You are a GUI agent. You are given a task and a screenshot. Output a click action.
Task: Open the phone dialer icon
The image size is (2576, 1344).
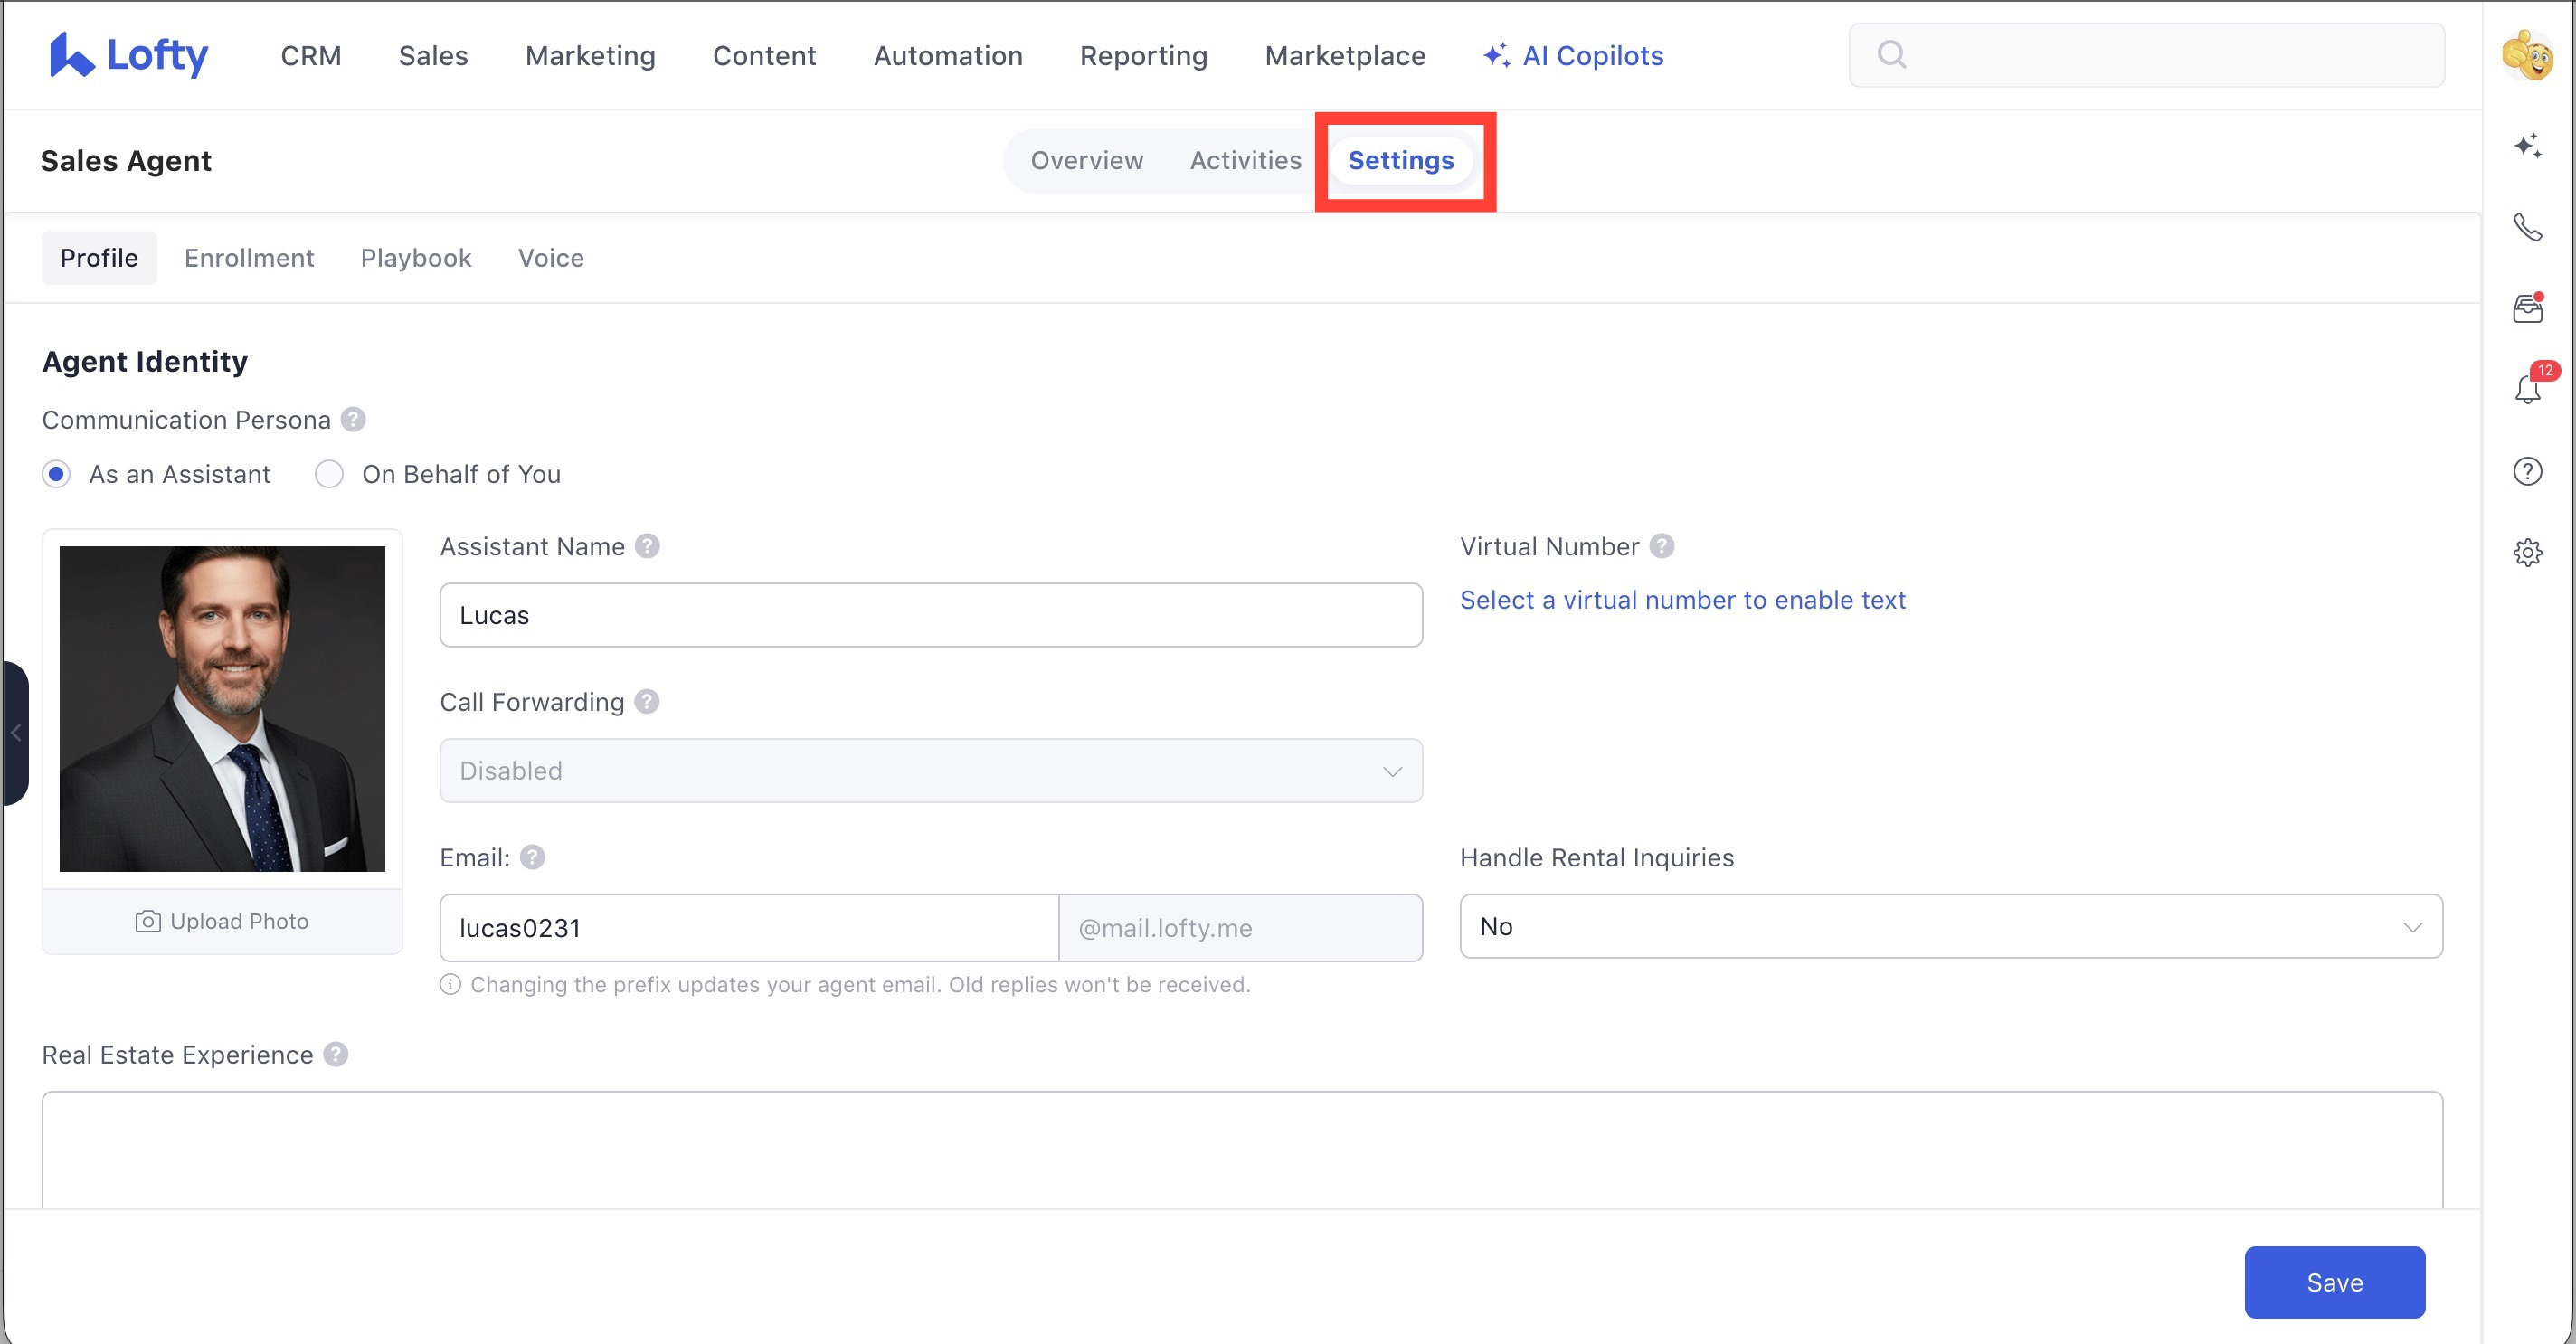[x=2529, y=228]
